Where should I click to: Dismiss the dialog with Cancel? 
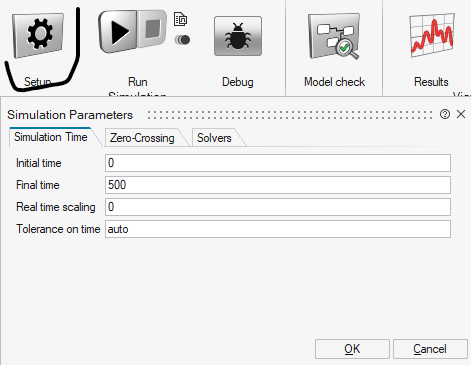point(430,349)
